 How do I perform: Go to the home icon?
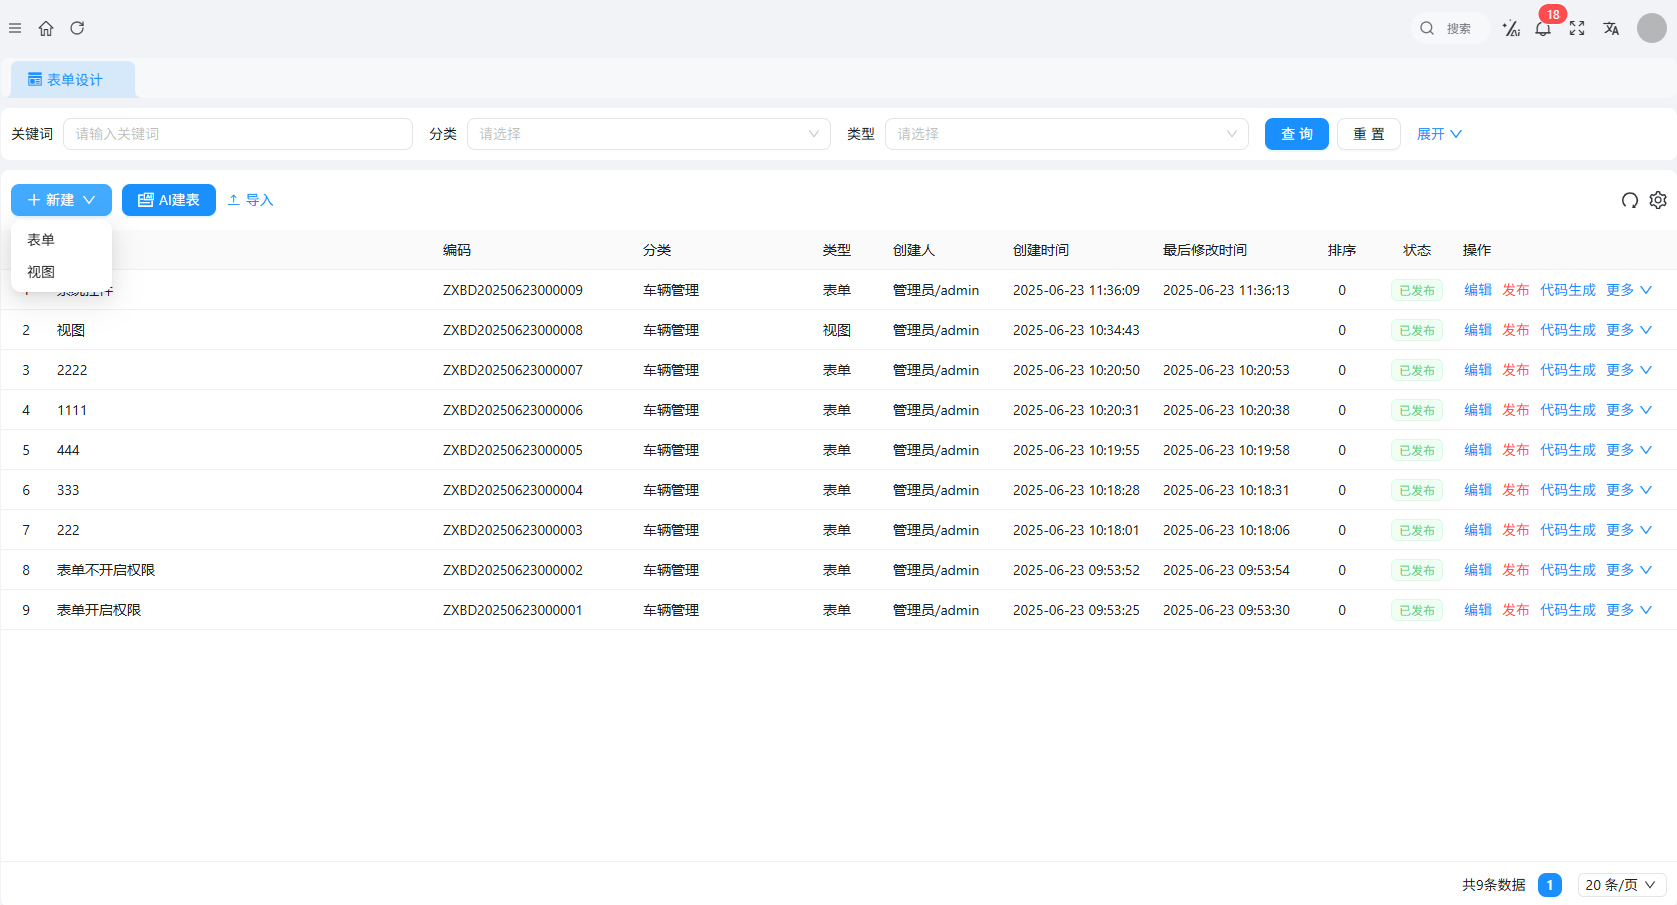(x=46, y=28)
